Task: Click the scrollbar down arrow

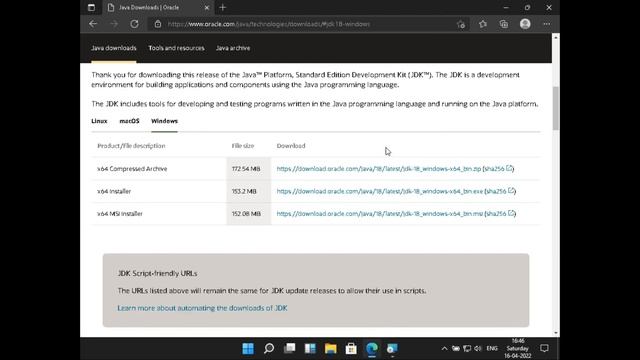Action: pyautogui.click(x=556, y=333)
